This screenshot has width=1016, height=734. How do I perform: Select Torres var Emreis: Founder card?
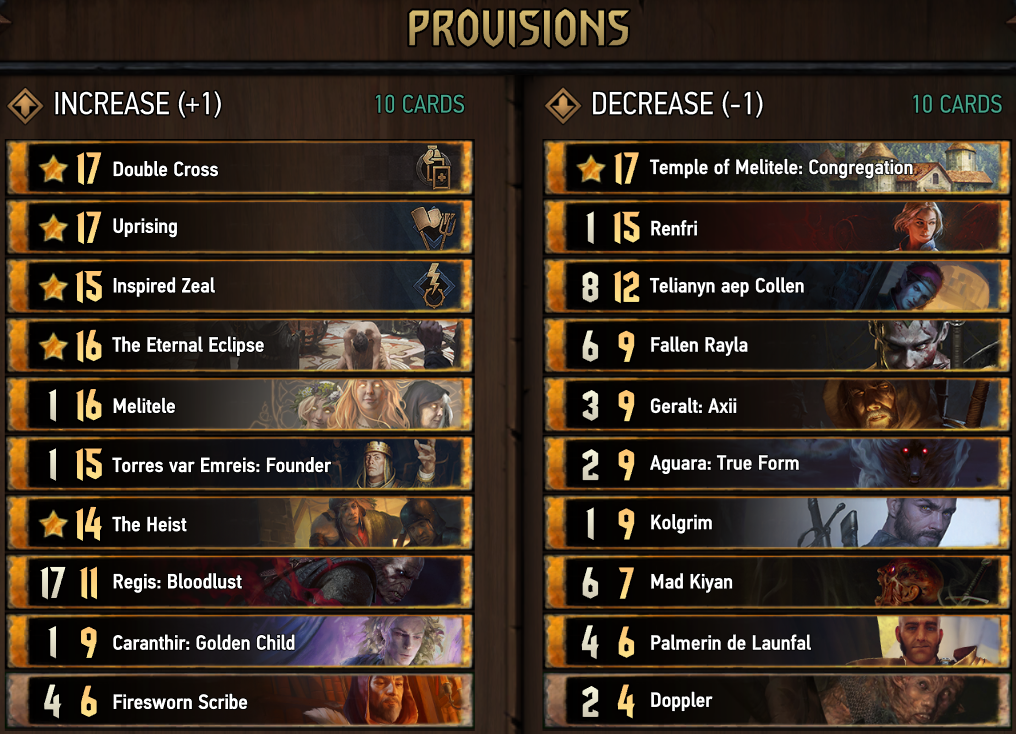[240, 465]
